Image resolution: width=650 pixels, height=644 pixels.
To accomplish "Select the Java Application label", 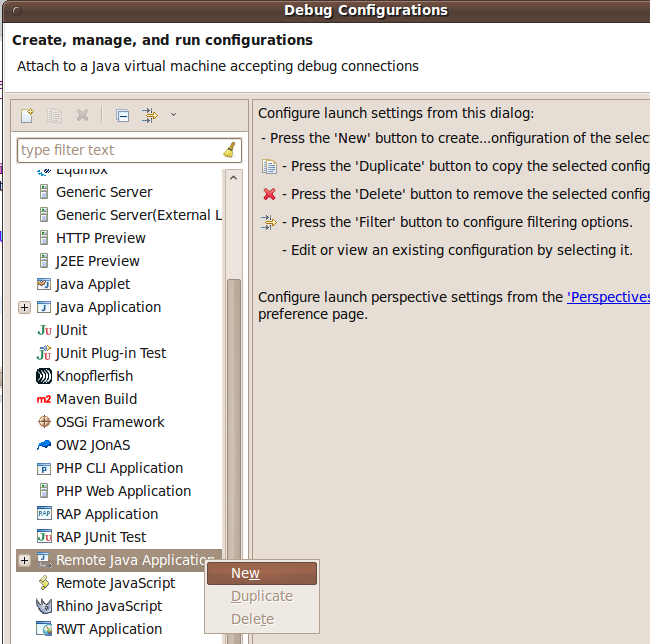I will (x=108, y=307).
